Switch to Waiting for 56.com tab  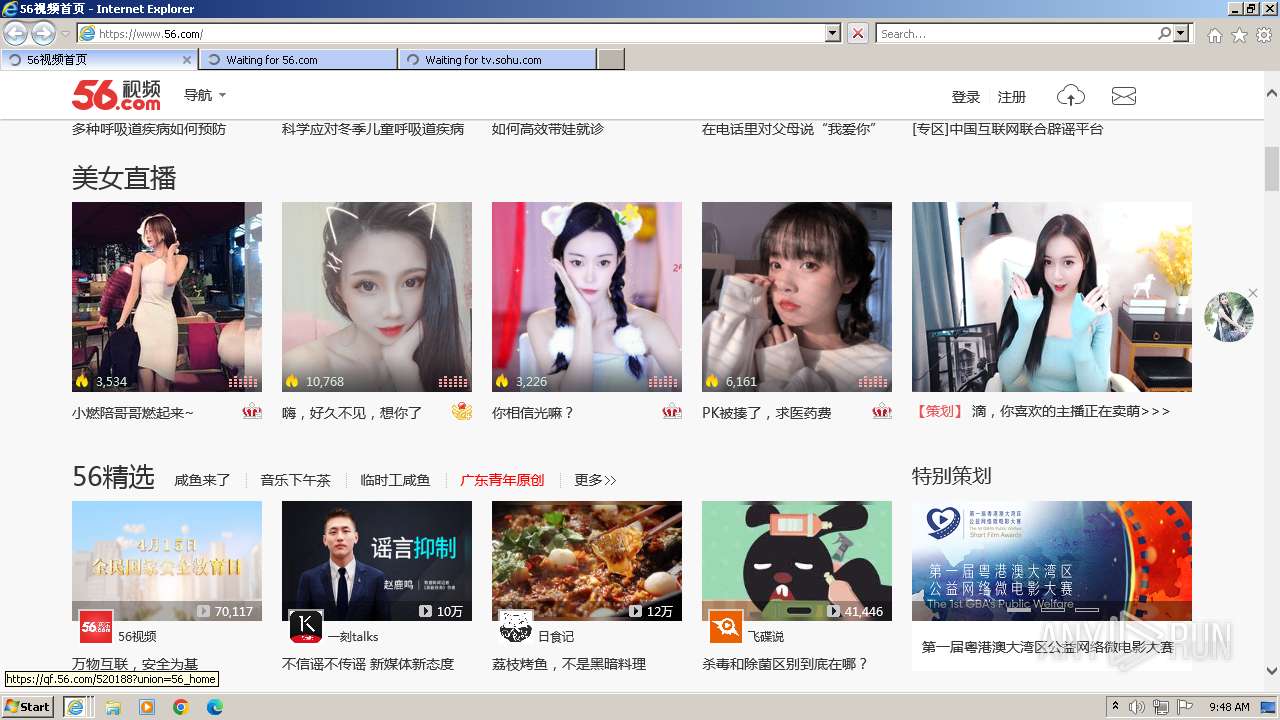tap(298, 59)
